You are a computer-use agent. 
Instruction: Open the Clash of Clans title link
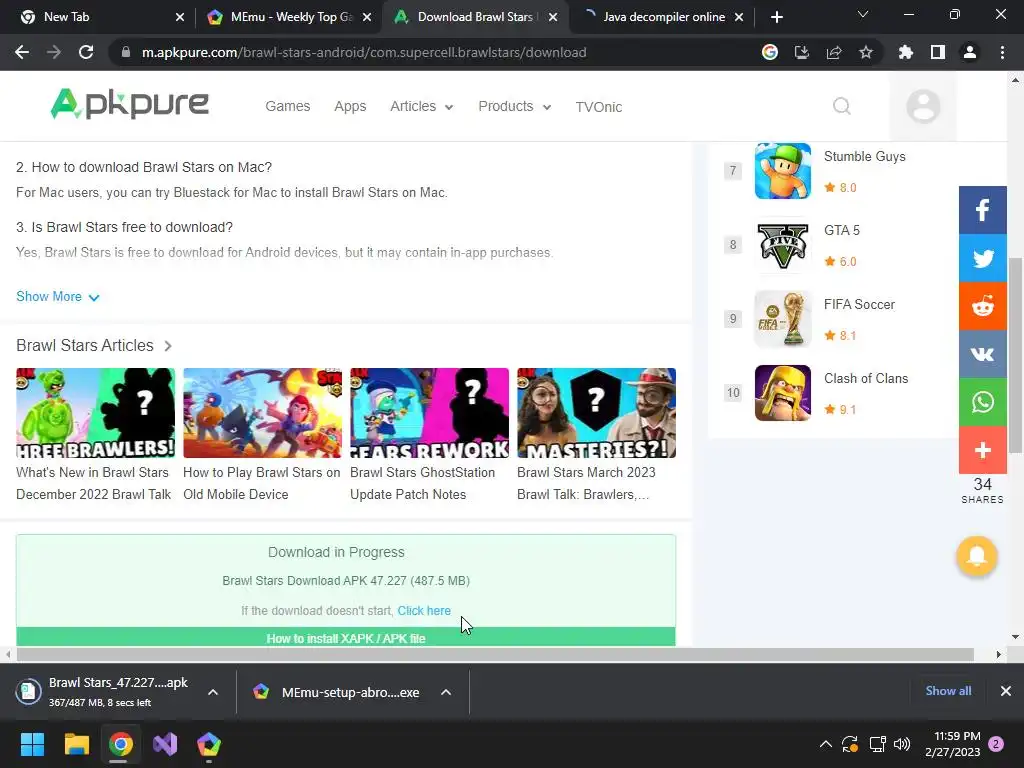pos(866,378)
